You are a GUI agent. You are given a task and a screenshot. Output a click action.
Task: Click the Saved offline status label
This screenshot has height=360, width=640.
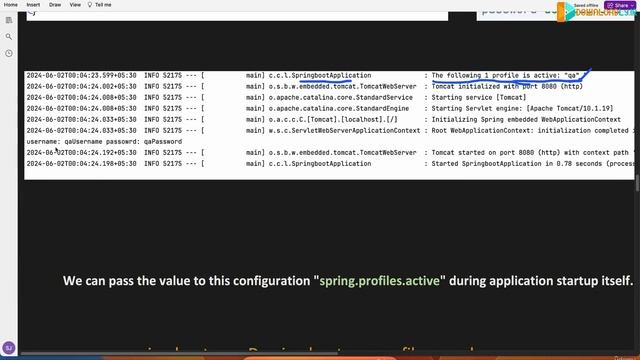pyautogui.click(x=586, y=5)
